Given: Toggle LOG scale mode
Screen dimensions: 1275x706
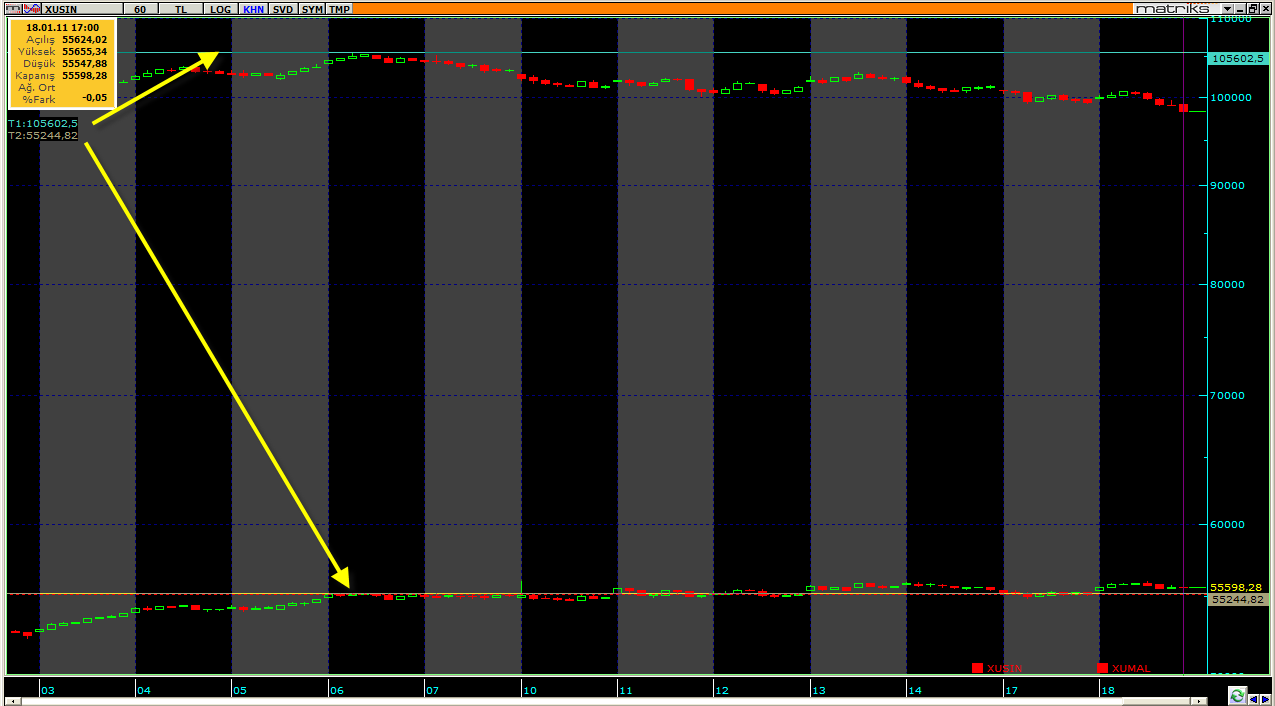Looking at the screenshot, I should [x=220, y=9].
